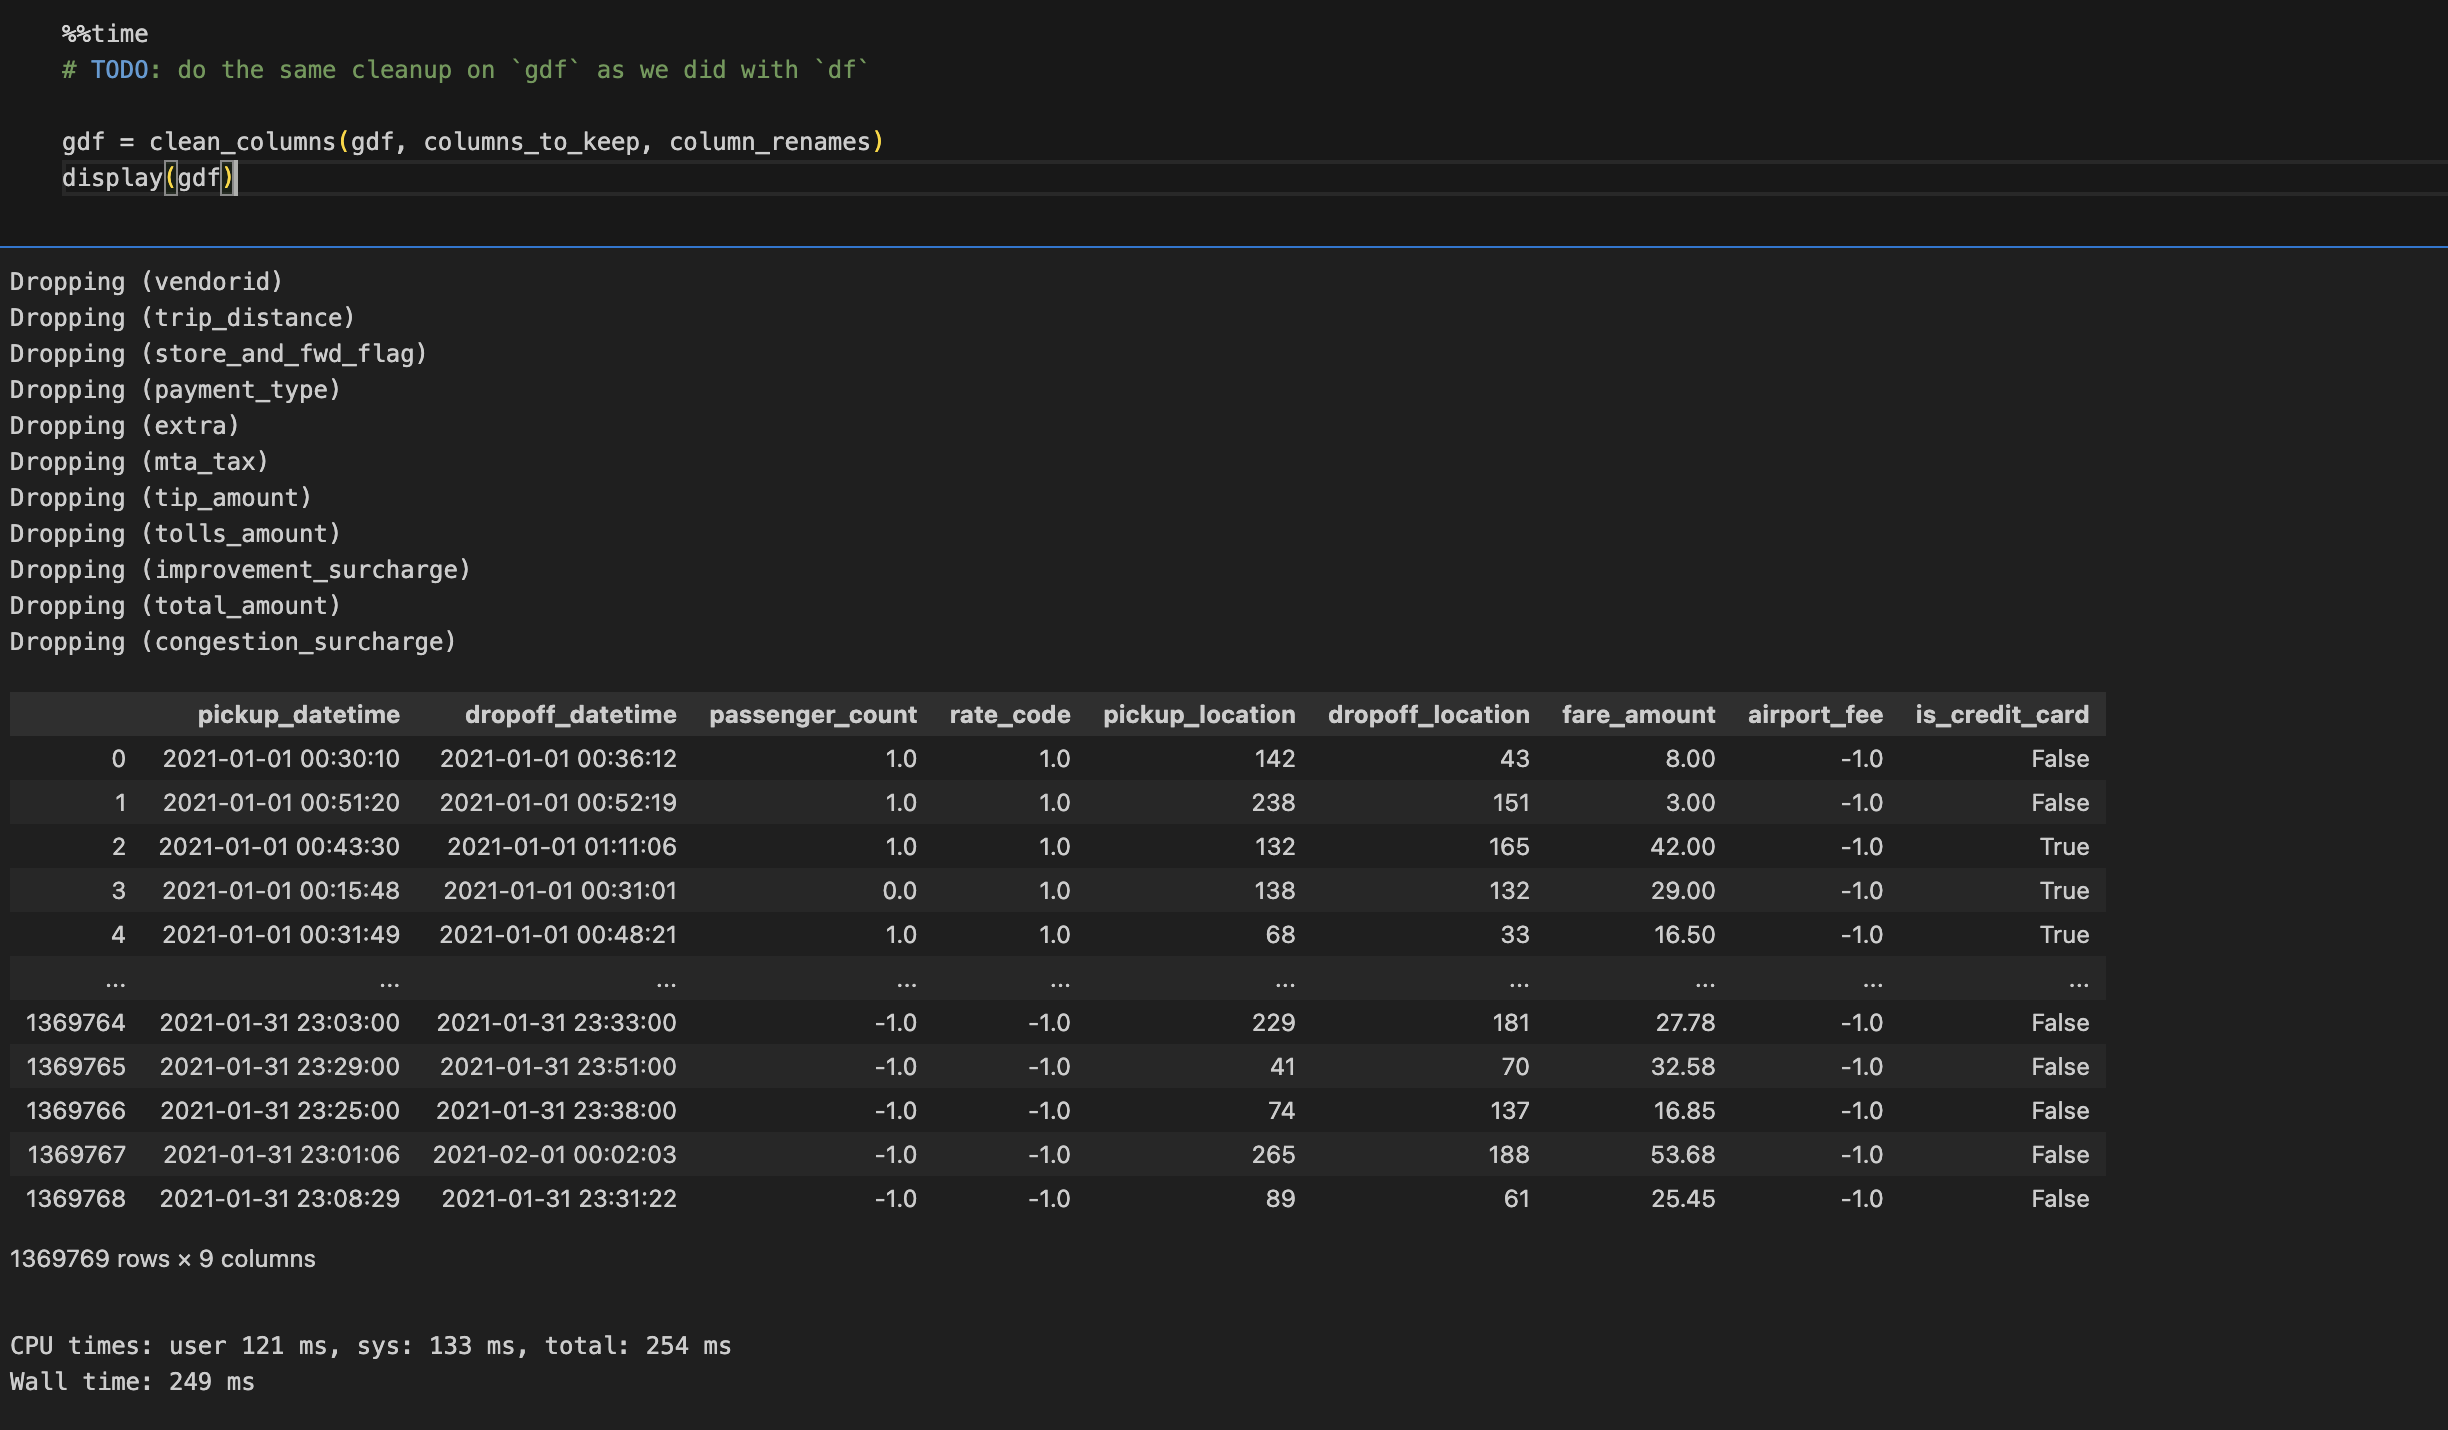This screenshot has width=2448, height=1430.
Task: Click the TODO comment line in the cell
Action: (x=465, y=70)
